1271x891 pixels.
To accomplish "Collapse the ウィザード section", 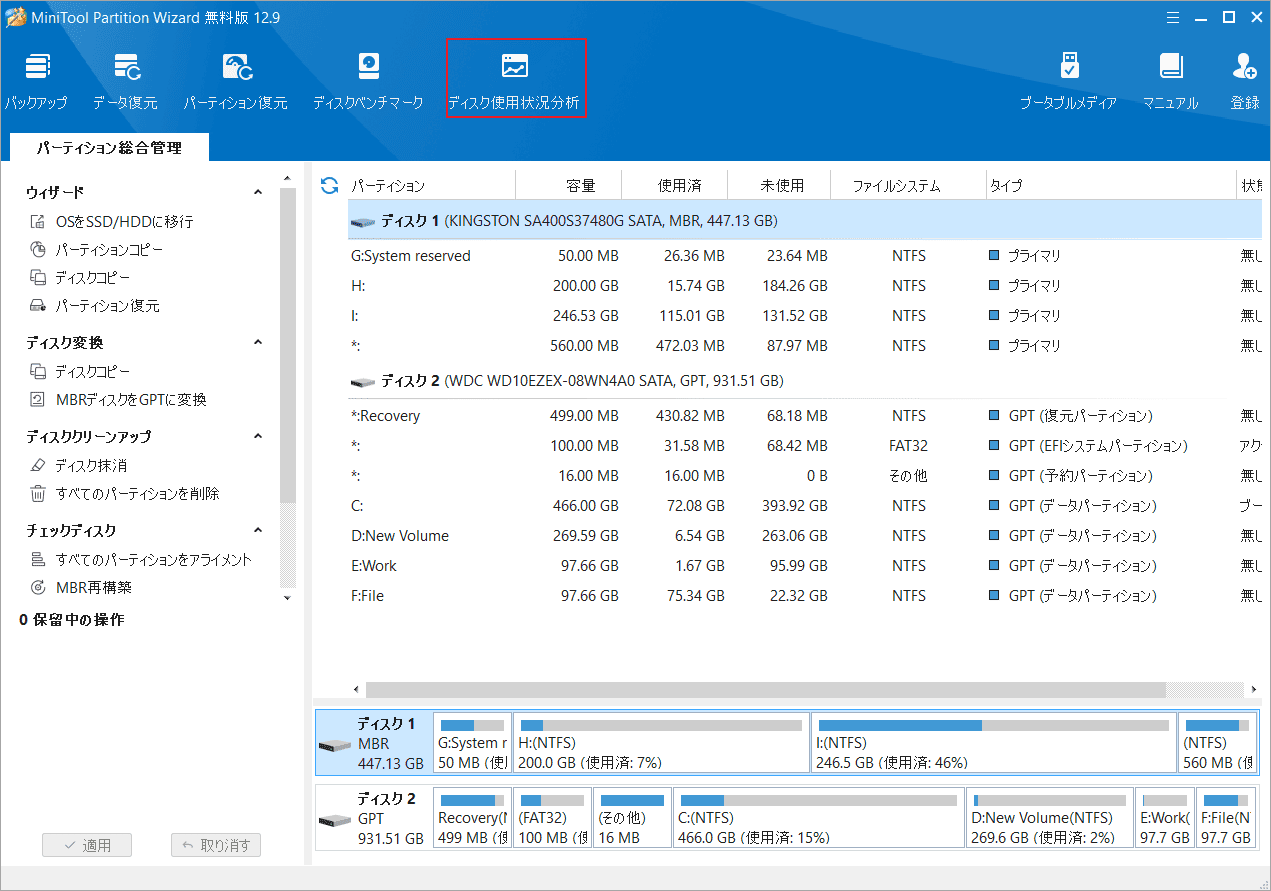I will point(257,191).
